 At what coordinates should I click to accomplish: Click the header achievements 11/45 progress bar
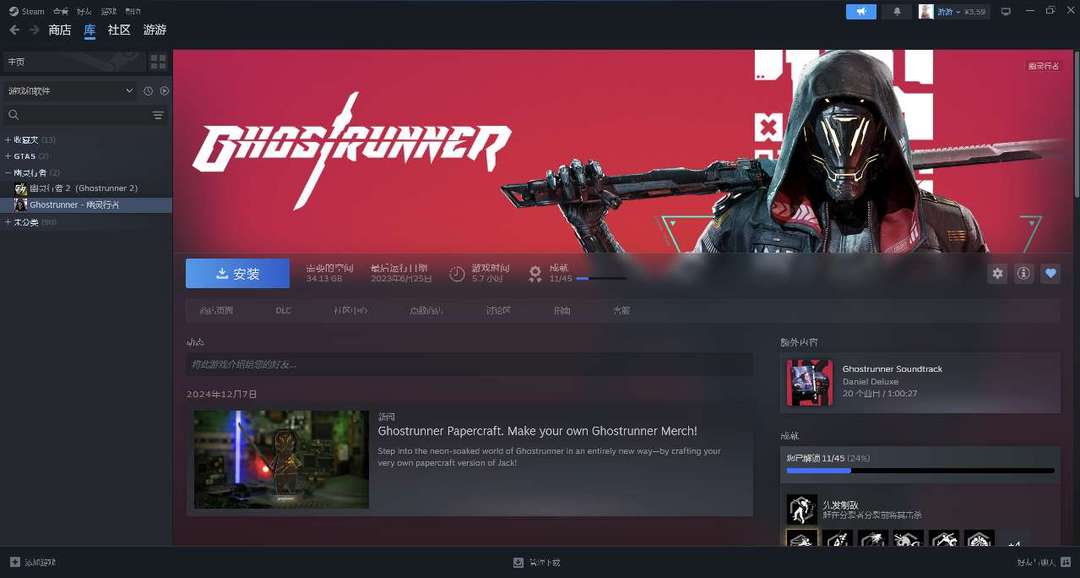601,278
